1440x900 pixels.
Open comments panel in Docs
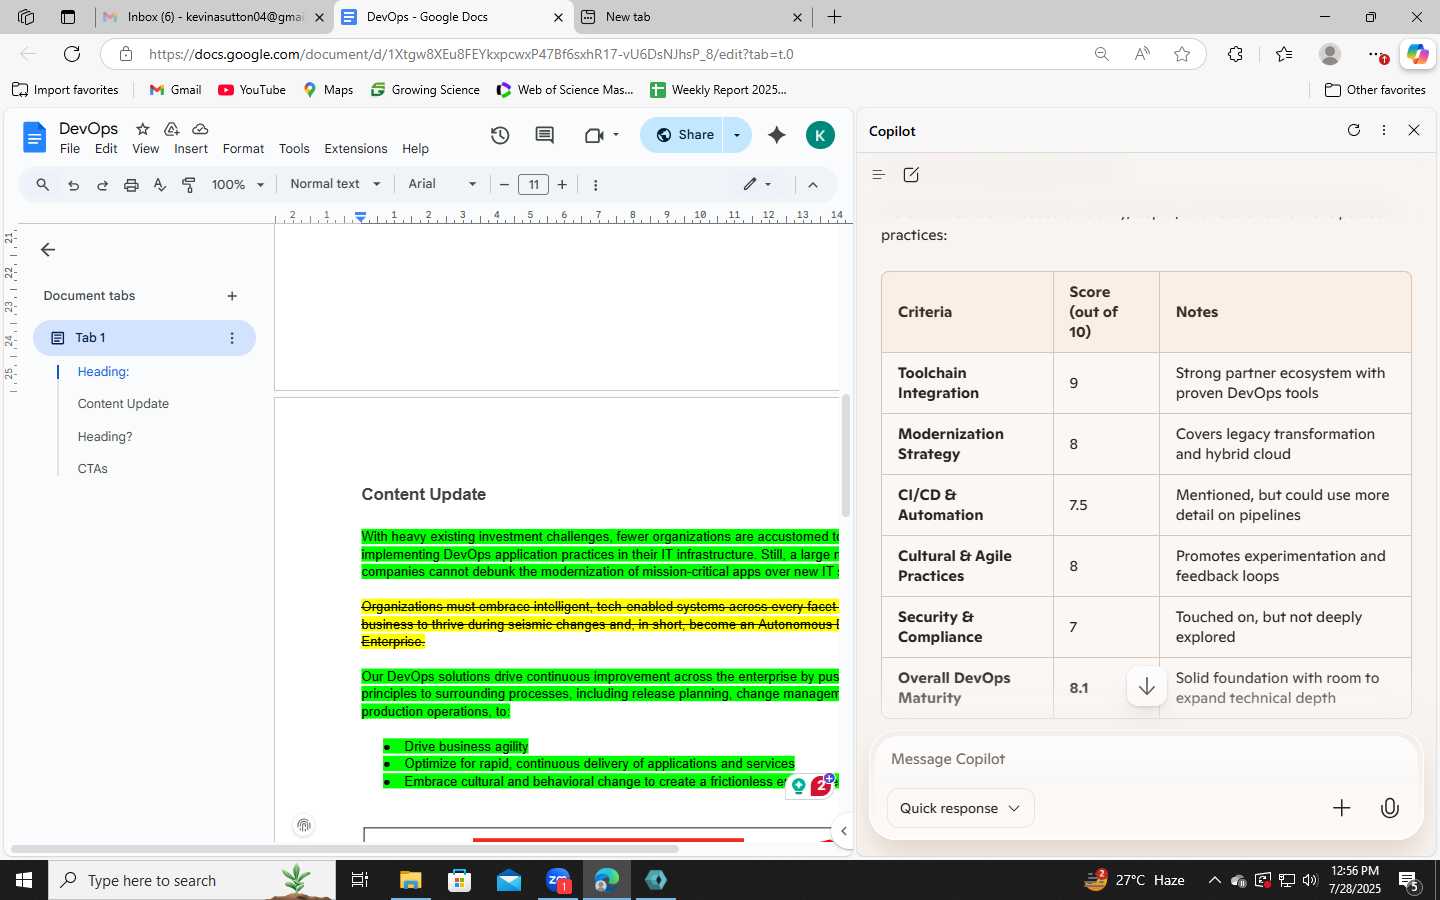point(545,135)
